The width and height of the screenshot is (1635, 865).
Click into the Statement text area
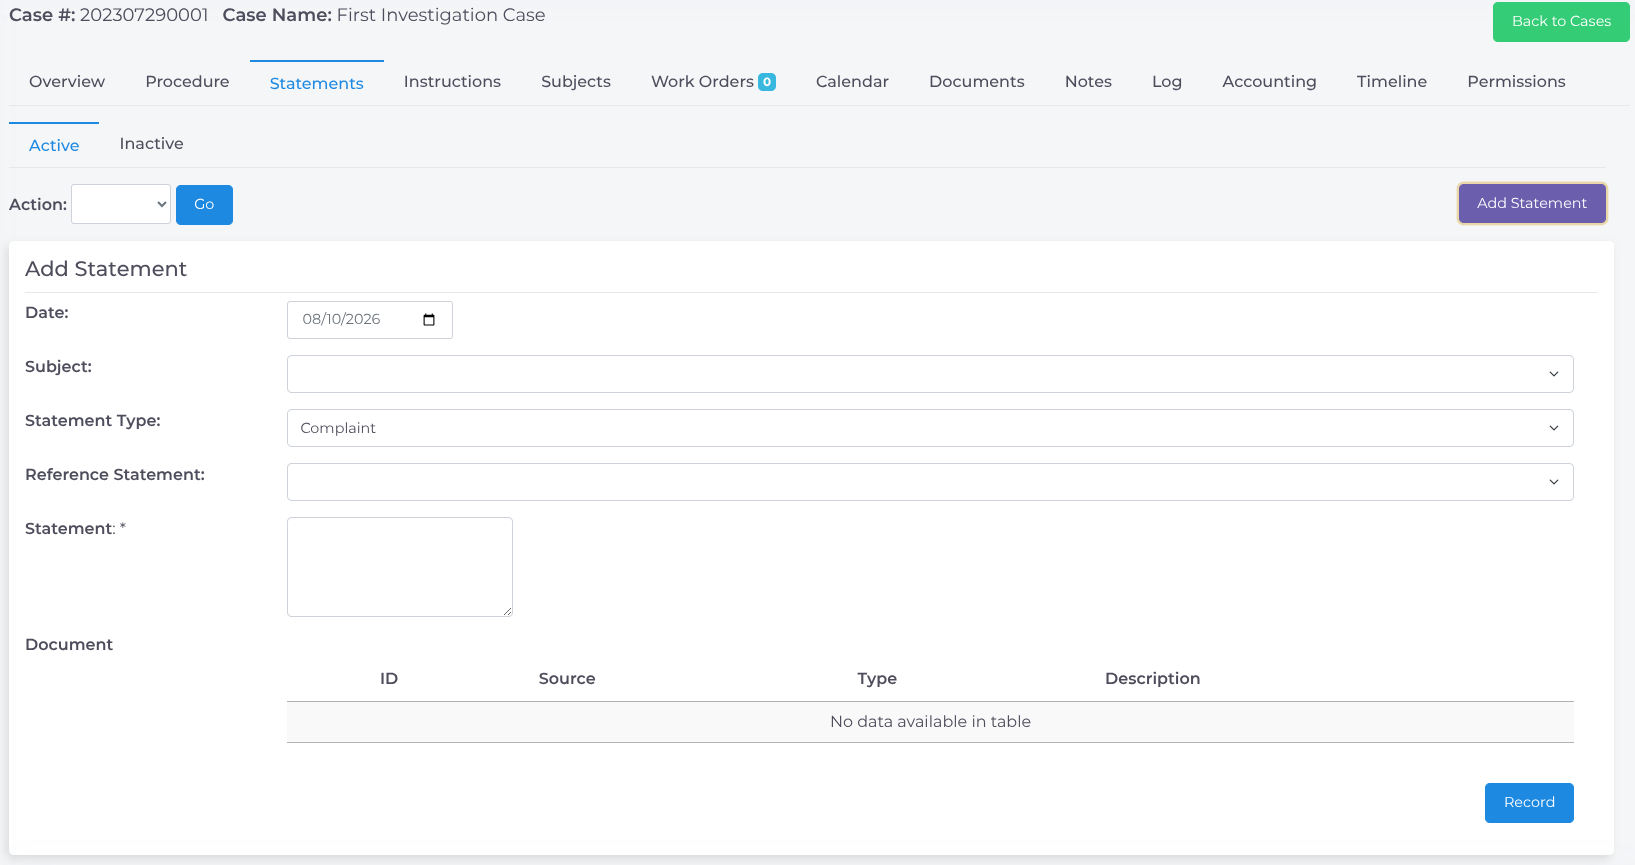pos(400,567)
